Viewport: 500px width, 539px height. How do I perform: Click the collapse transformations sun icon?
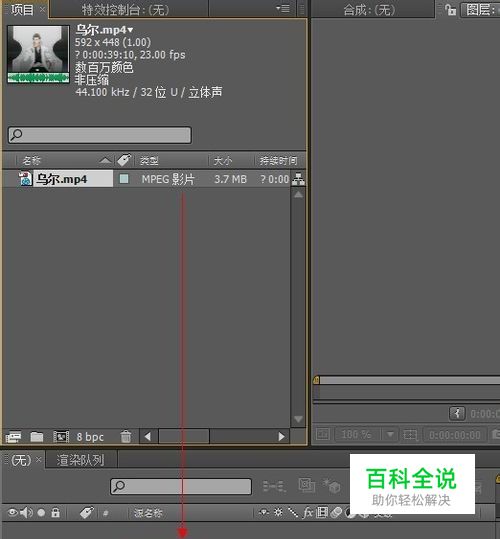278,512
